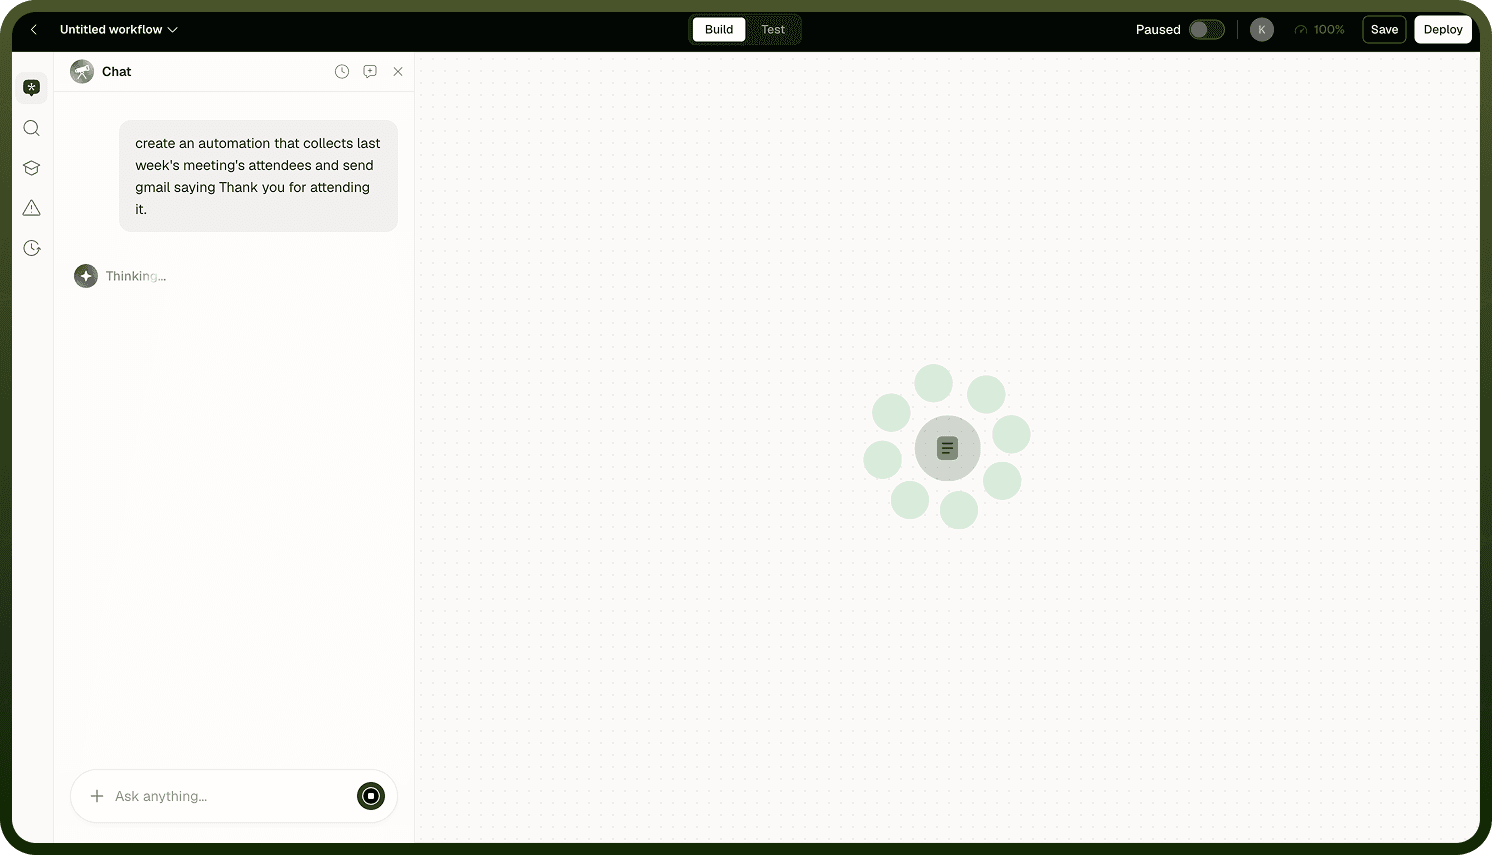Open the AI chat sidebar icon
The height and width of the screenshot is (855, 1492).
click(x=32, y=88)
